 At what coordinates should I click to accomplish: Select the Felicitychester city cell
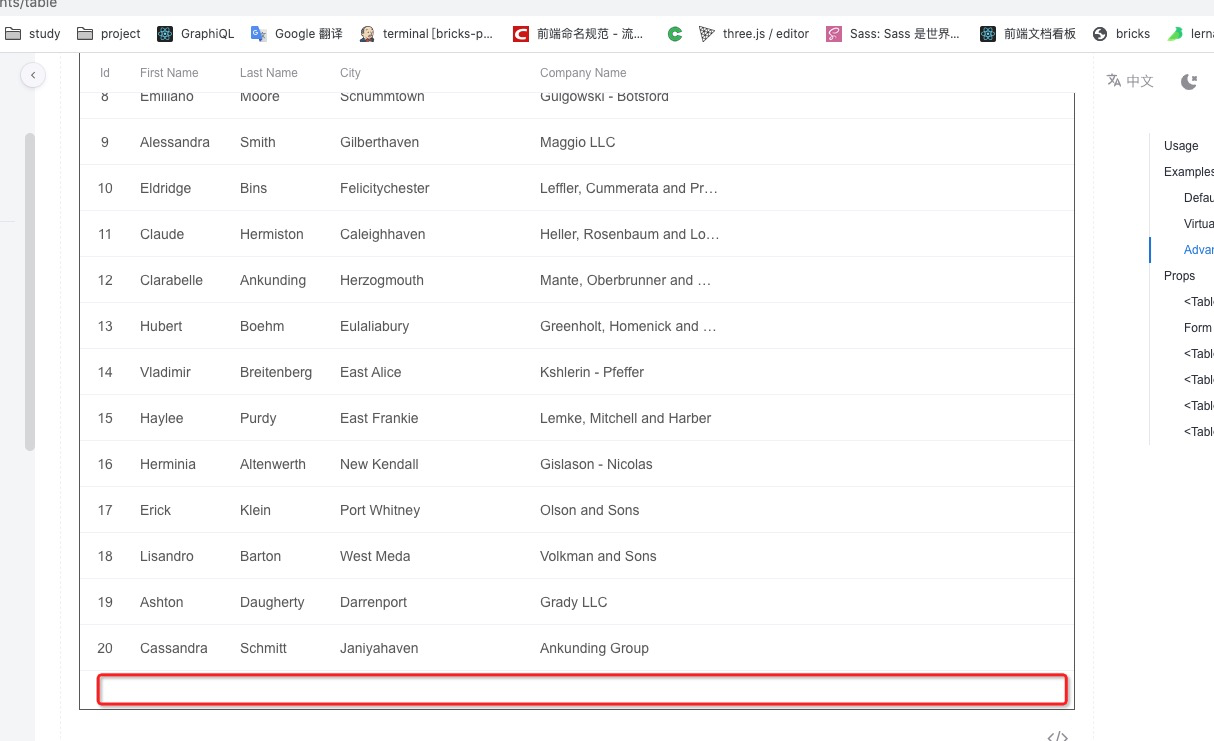385,188
